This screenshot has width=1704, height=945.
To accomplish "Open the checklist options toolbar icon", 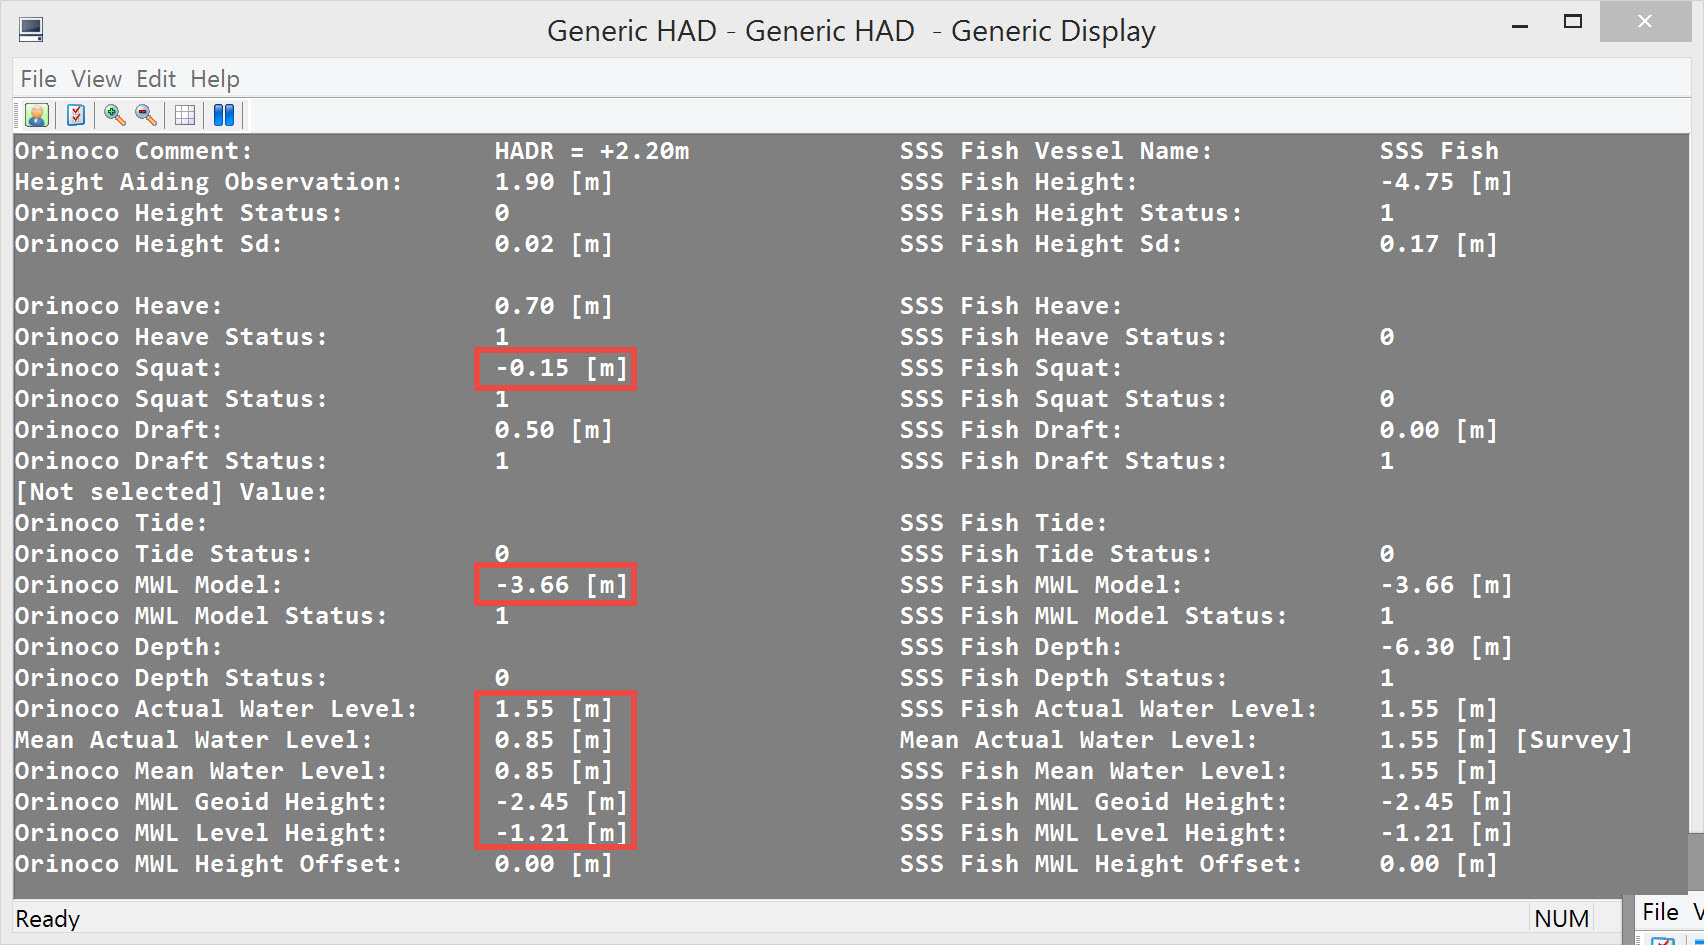I will [76, 115].
